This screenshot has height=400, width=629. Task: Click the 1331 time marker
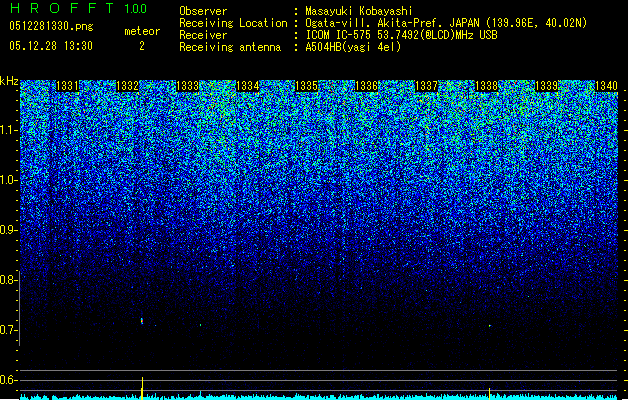67,86
